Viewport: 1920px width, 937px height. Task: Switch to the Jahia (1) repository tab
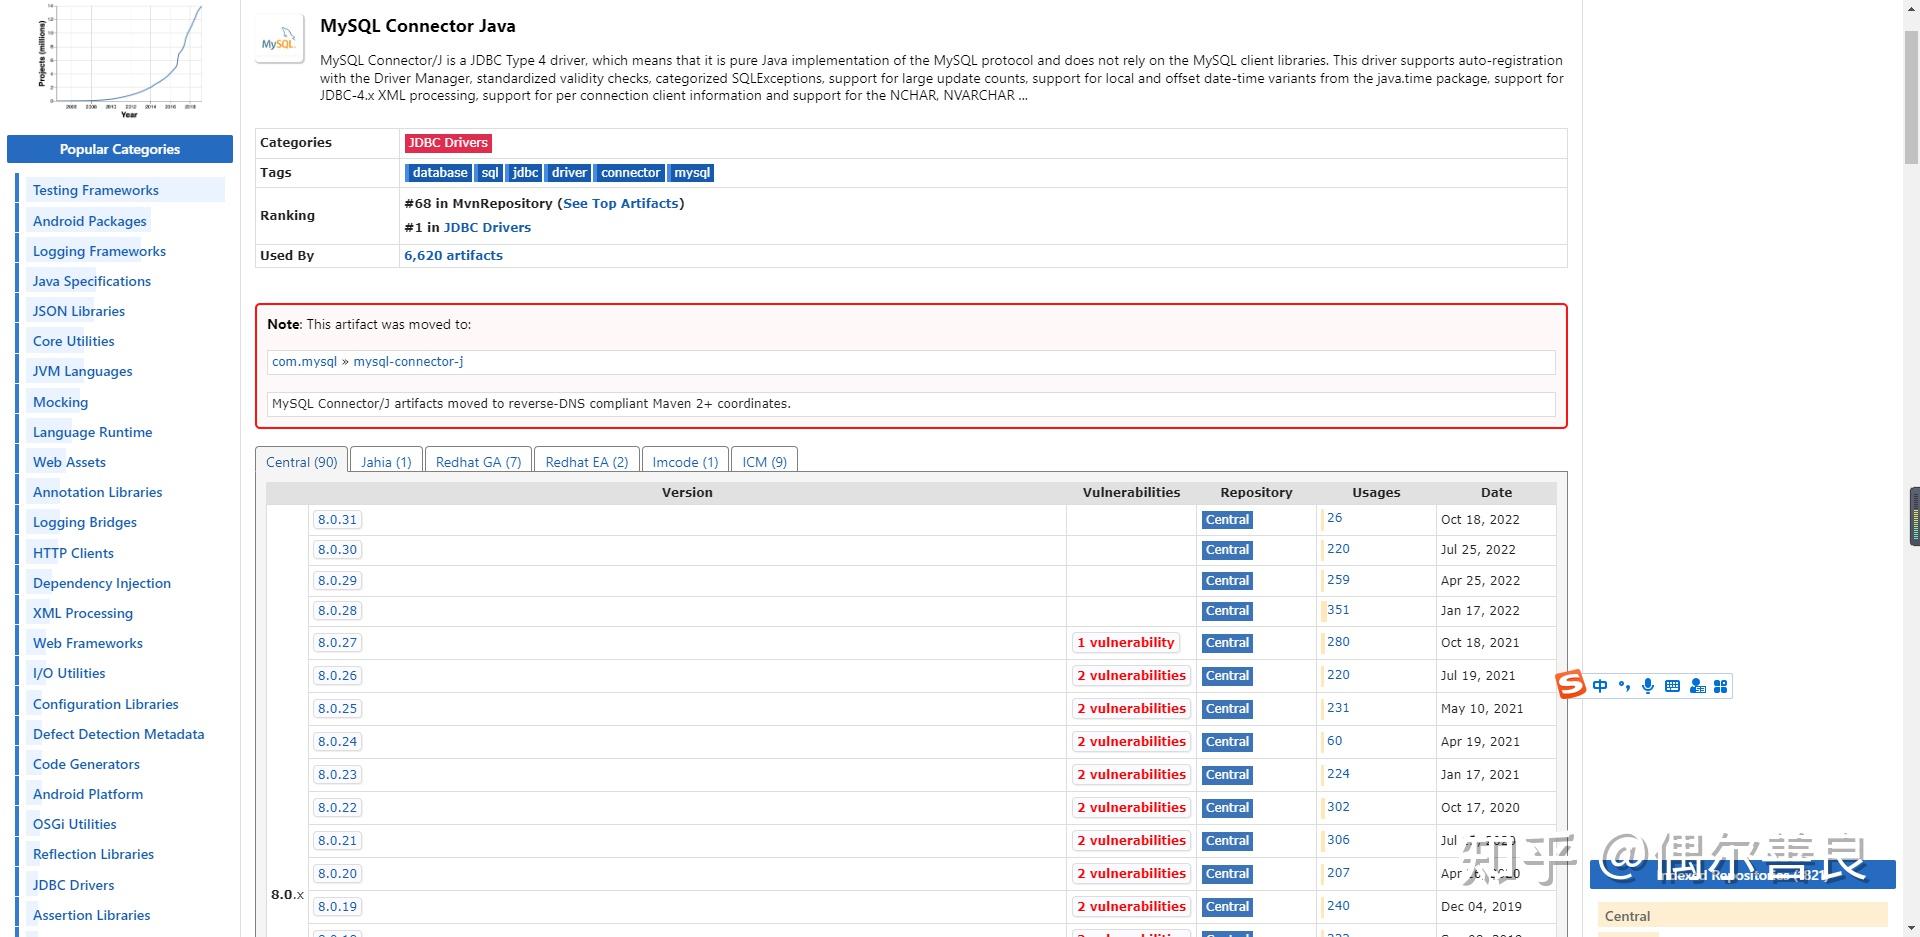point(386,461)
